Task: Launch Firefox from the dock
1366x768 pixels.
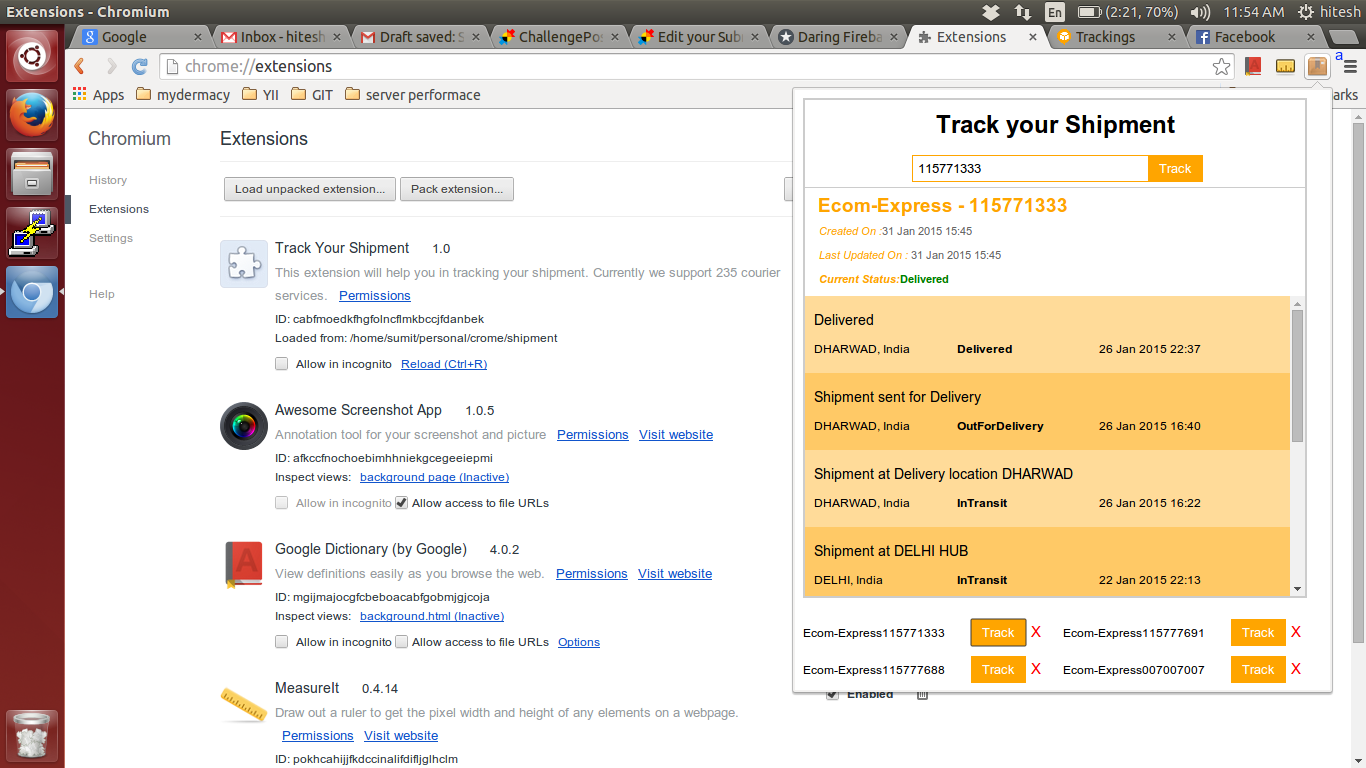Action: tap(32, 115)
